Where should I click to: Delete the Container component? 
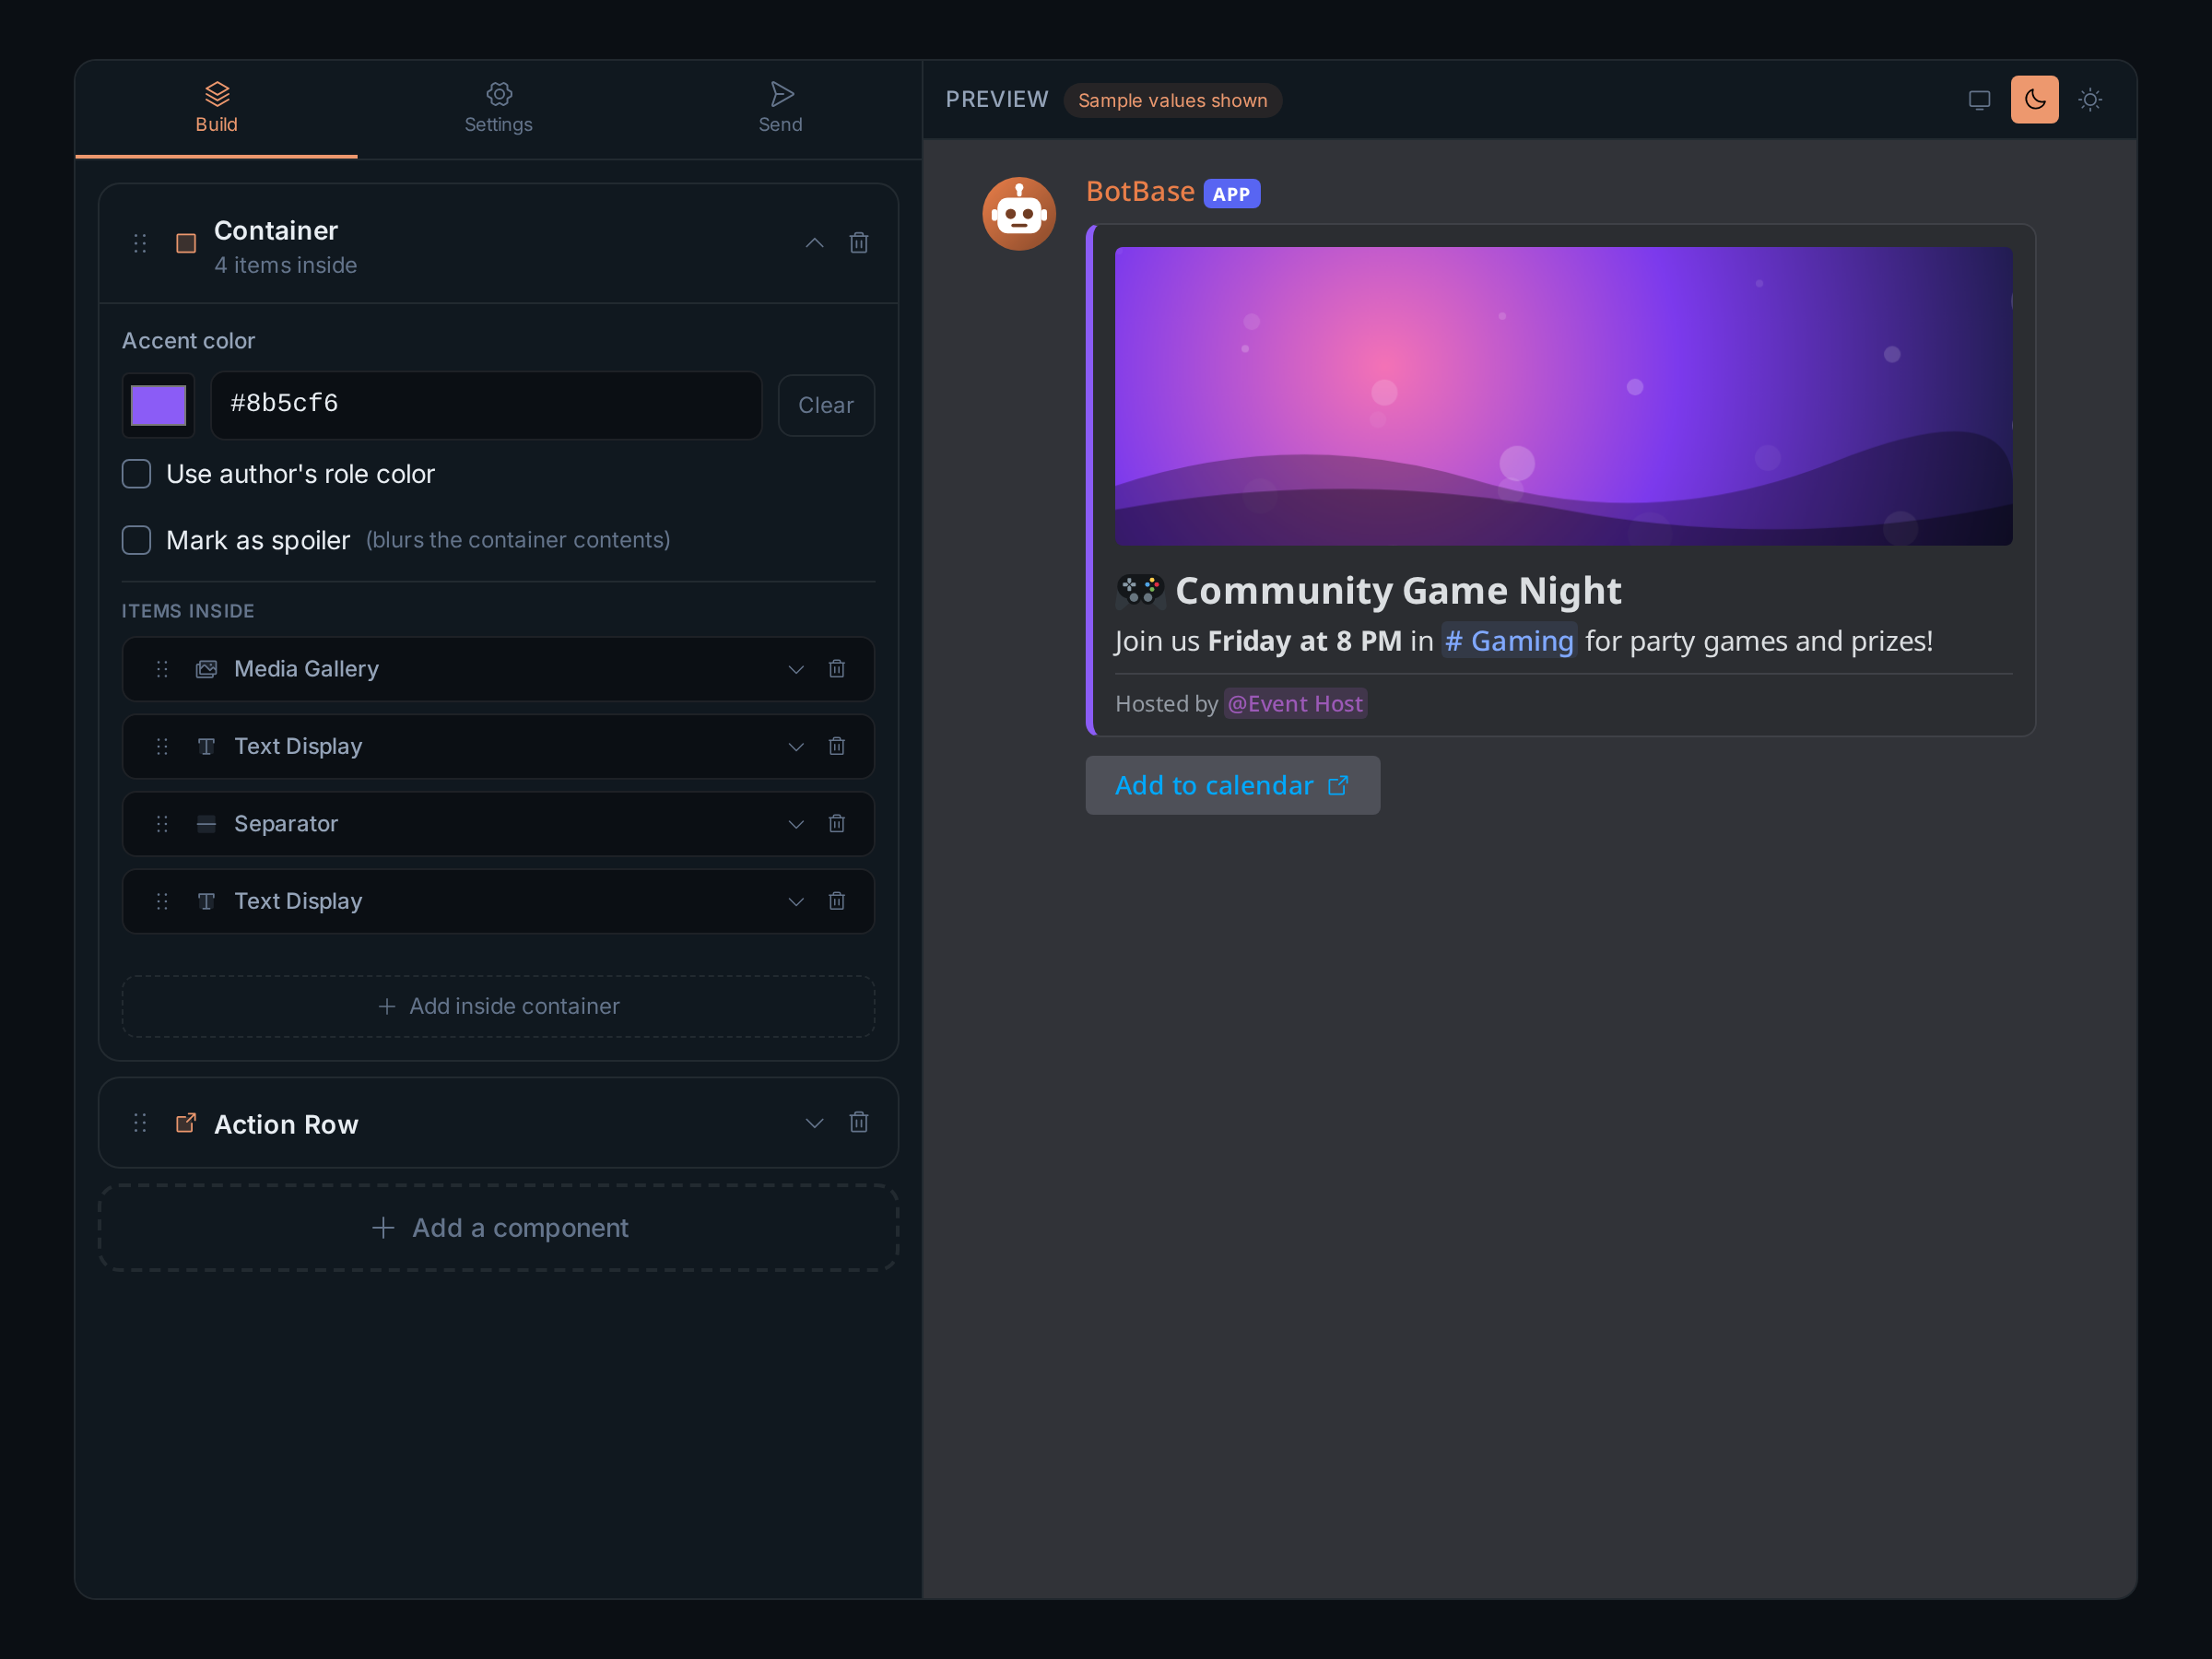(858, 243)
